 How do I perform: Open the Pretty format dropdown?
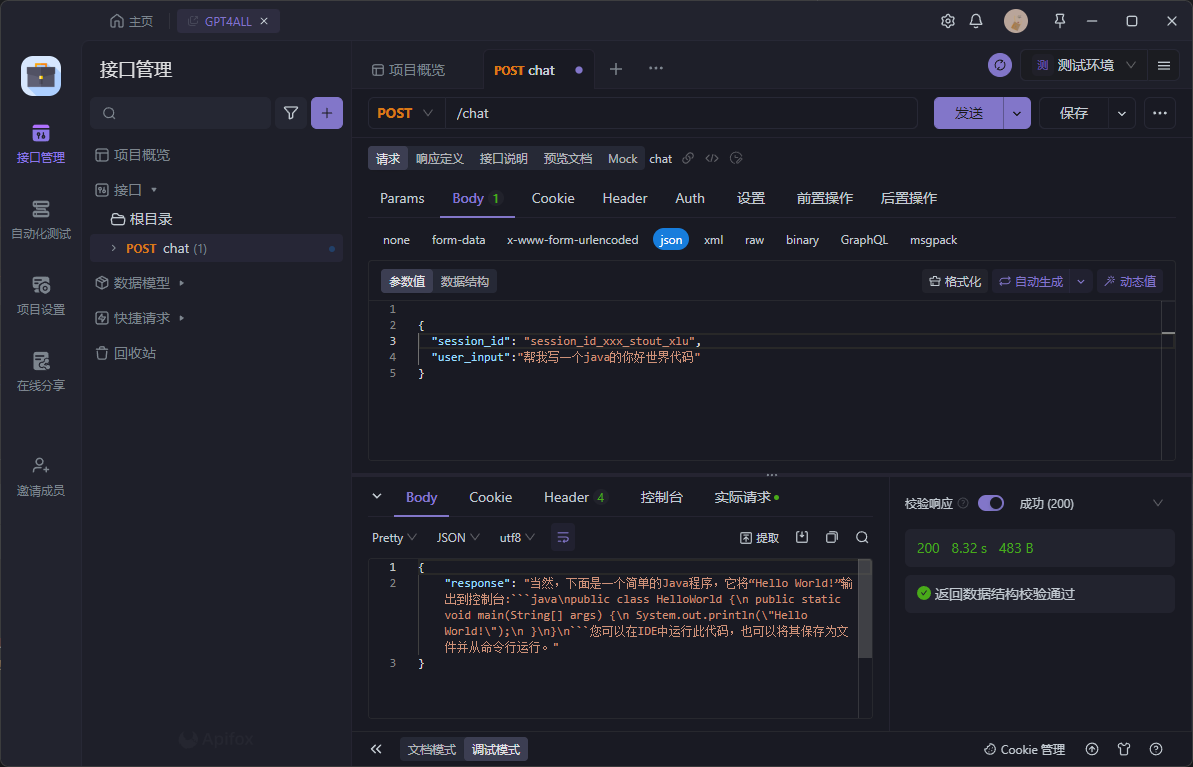pyautogui.click(x=394, y=537)
